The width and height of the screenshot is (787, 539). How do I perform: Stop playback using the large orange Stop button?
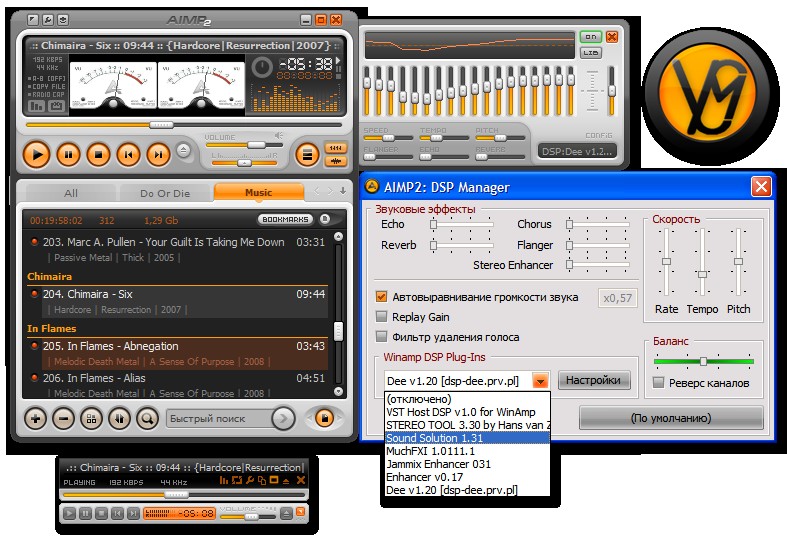pos(98,155)
